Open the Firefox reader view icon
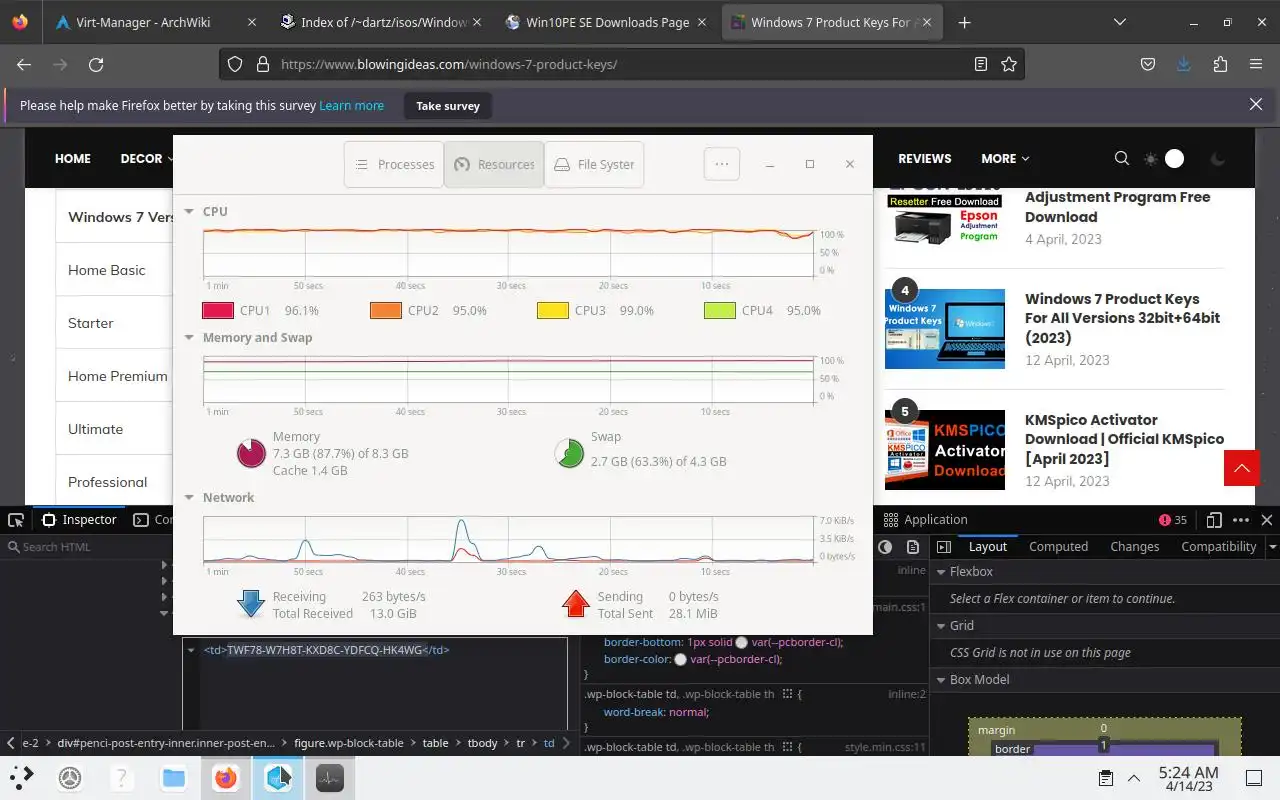1280x800 pixels. click(x=981, y=64)
